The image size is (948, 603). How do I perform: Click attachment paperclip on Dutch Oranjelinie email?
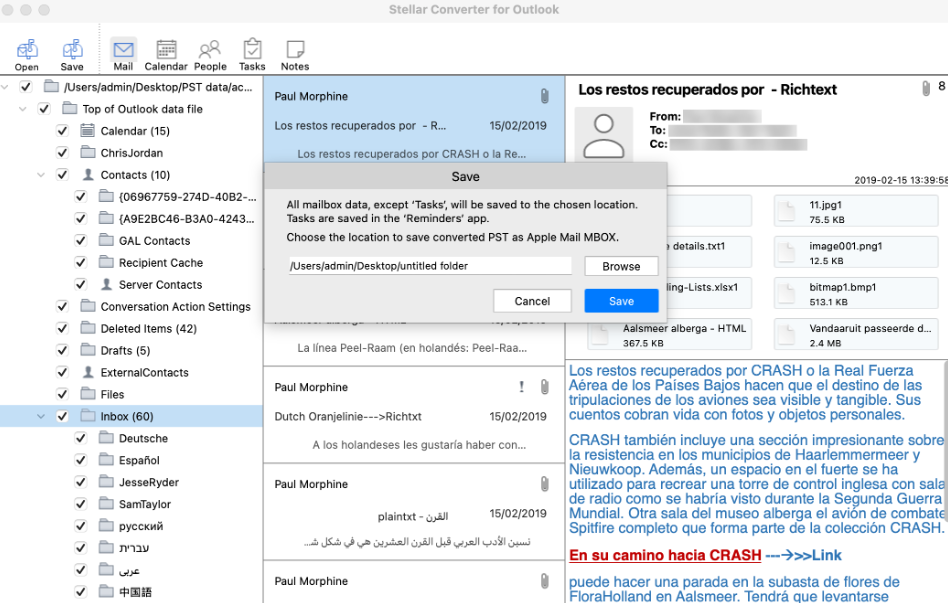(544, 387)
